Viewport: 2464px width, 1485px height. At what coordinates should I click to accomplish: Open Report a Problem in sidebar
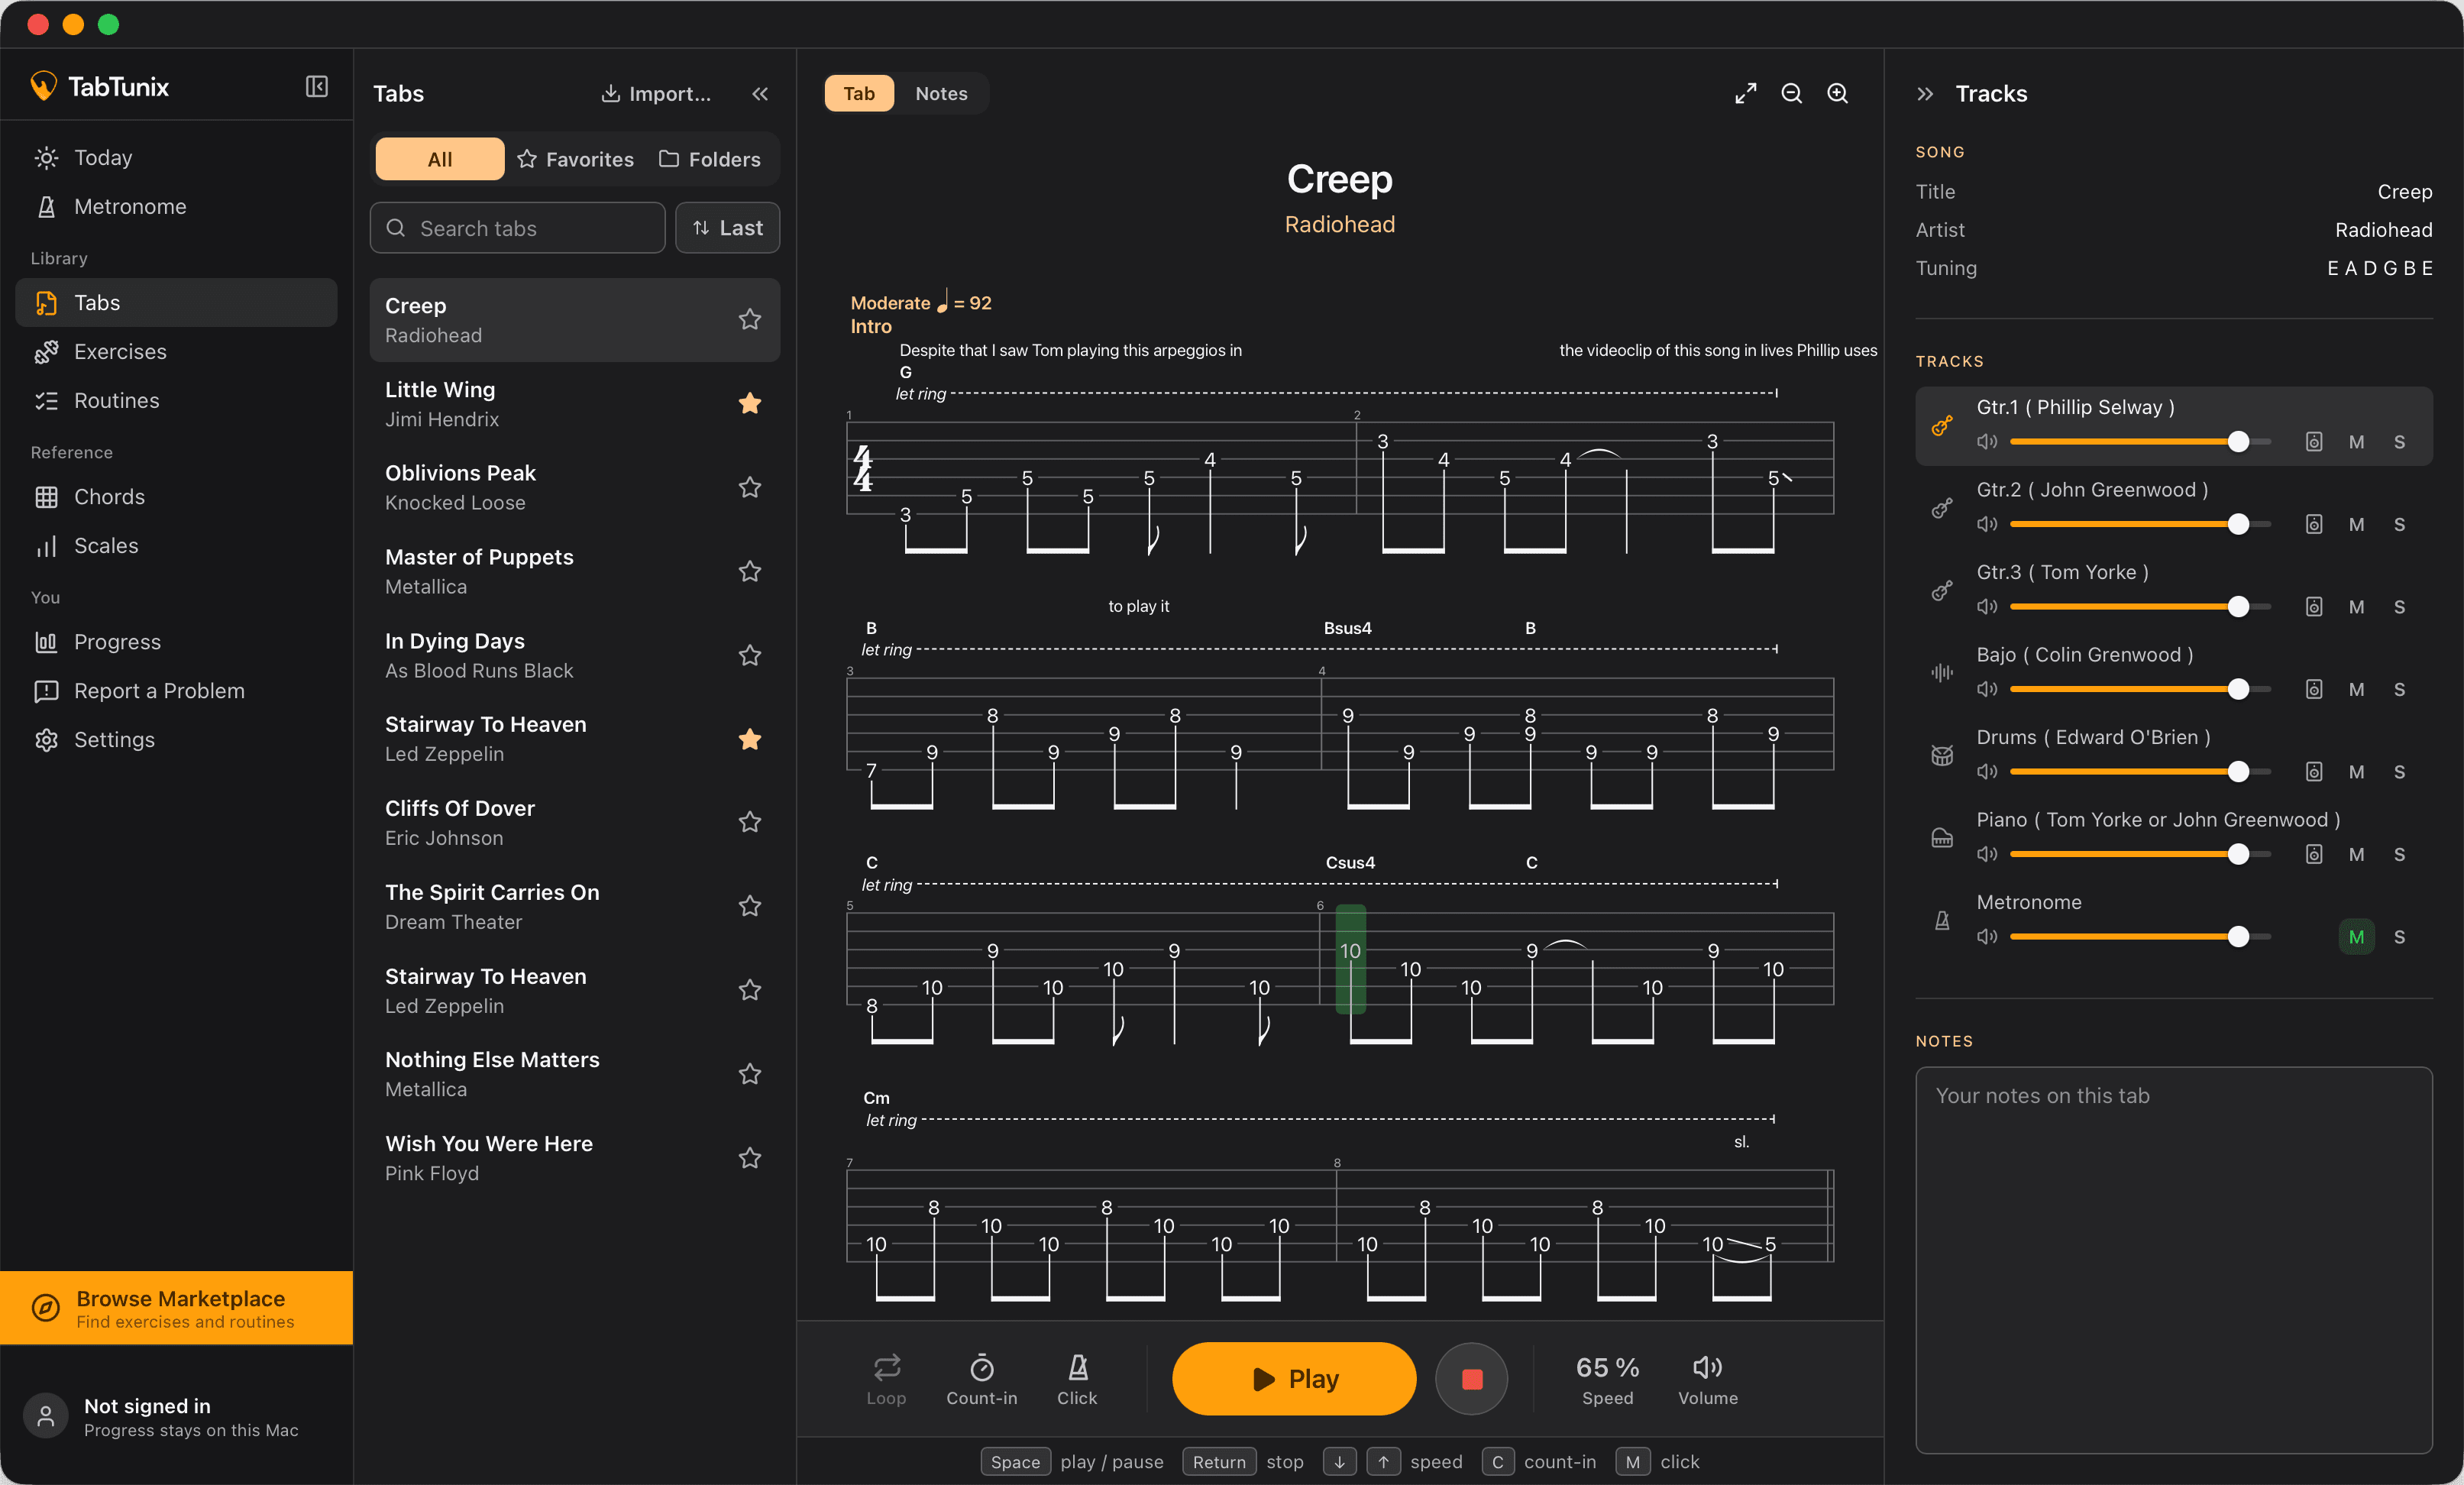point(176,691)
